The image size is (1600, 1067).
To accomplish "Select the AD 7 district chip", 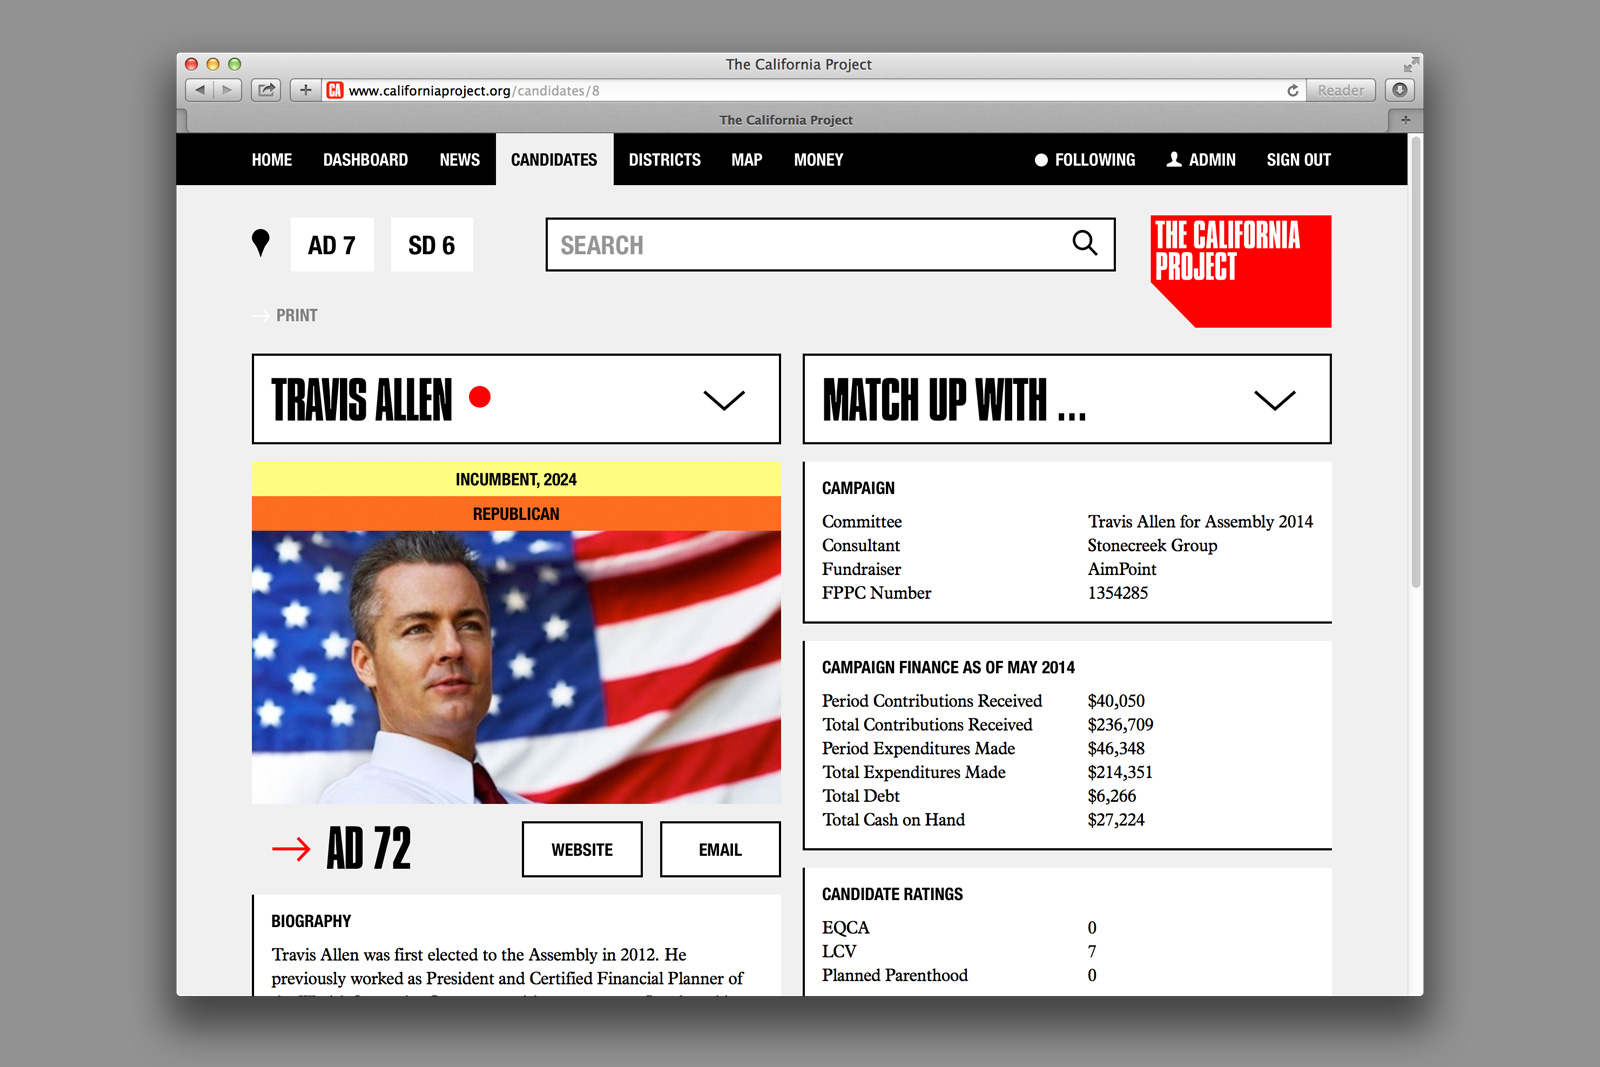I will point(332,245).
